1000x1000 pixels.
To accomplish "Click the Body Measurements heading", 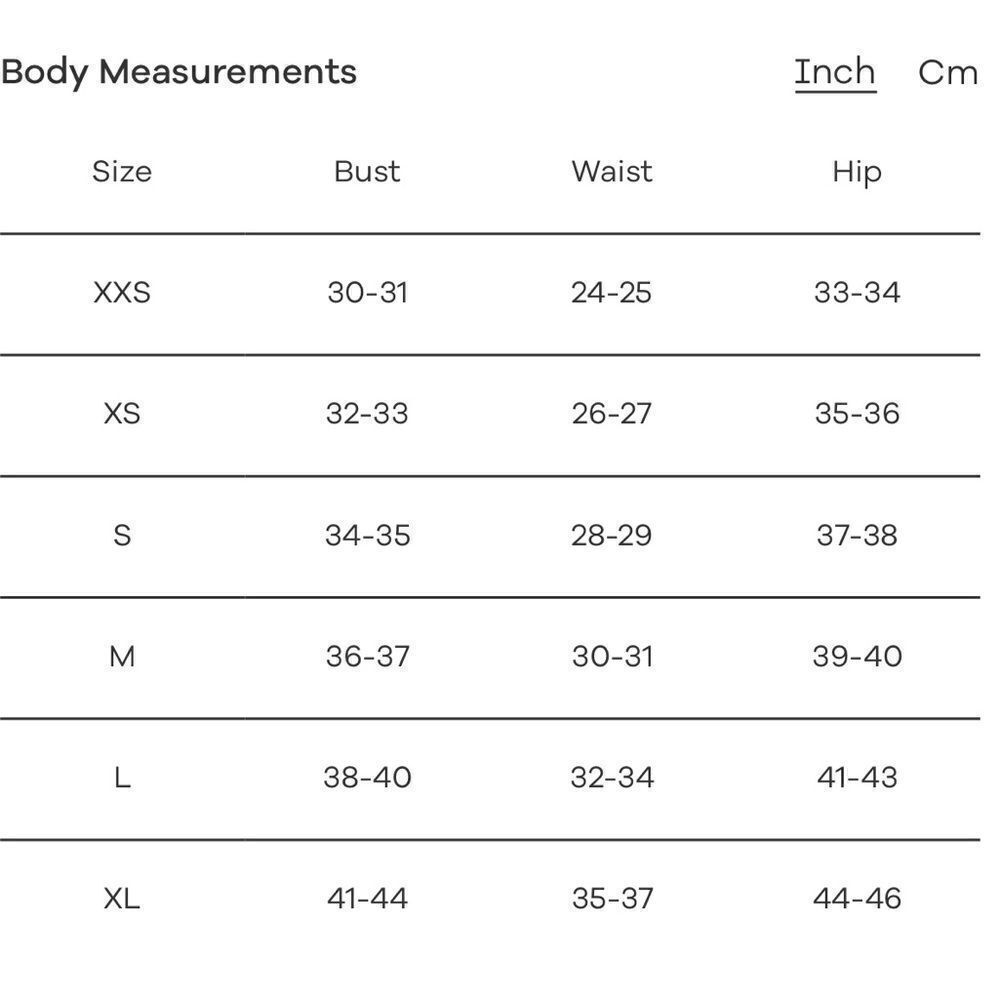I will point(179,72).
